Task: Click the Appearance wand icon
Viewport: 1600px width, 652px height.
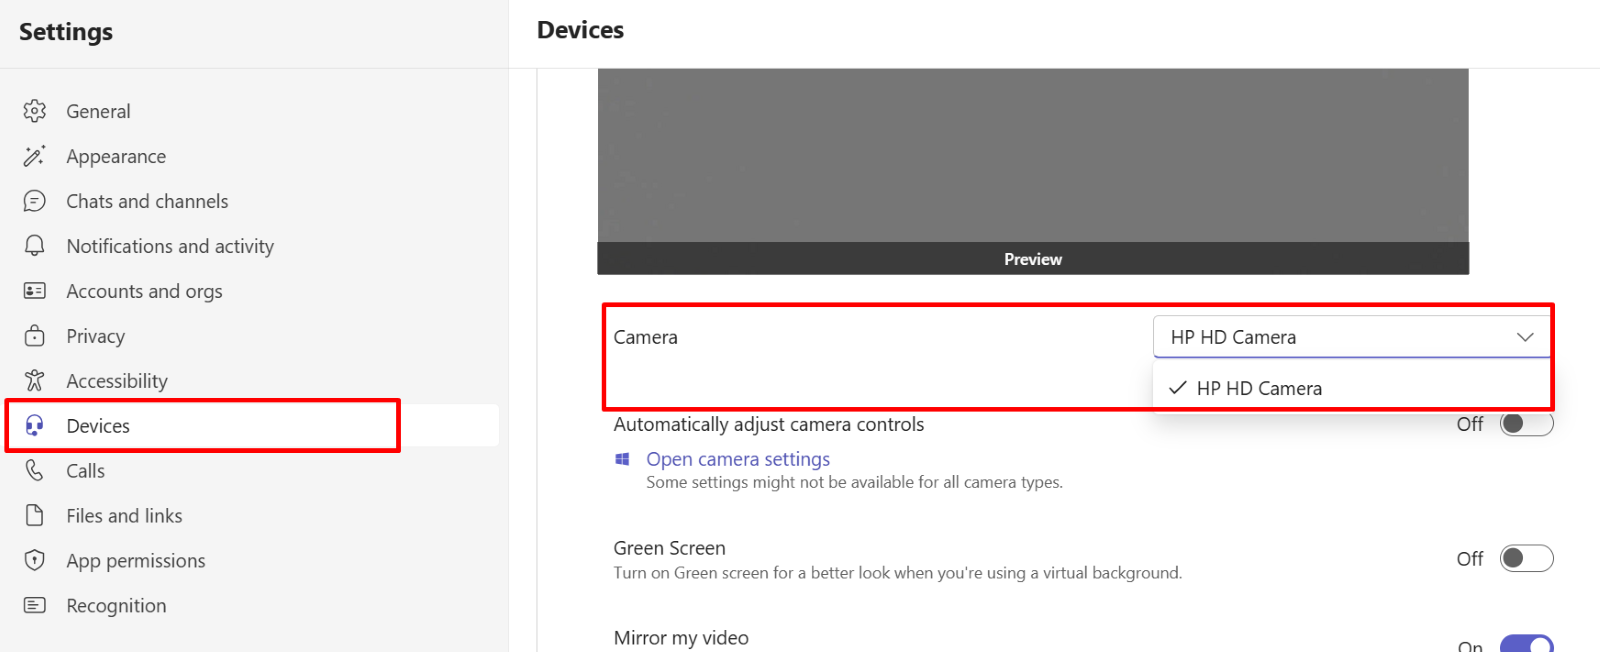Action: 35,156
